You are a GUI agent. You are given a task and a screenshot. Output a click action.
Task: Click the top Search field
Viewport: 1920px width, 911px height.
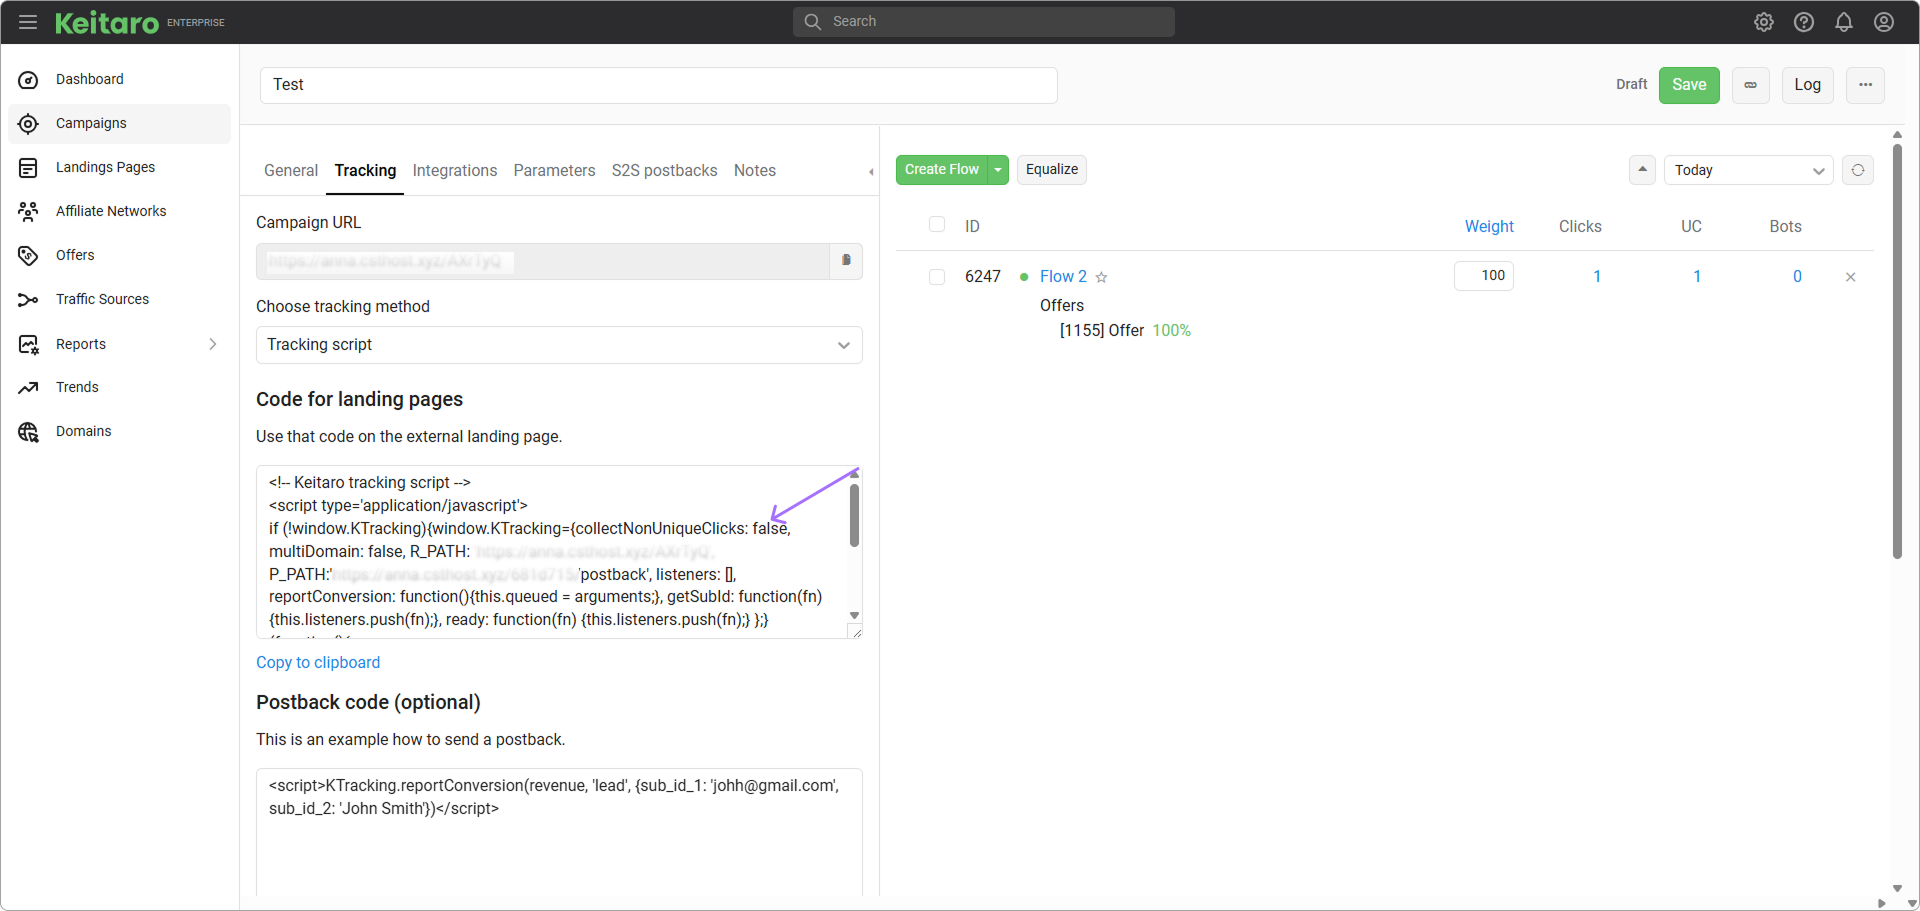pyautogui.click(x=984, y=22)
